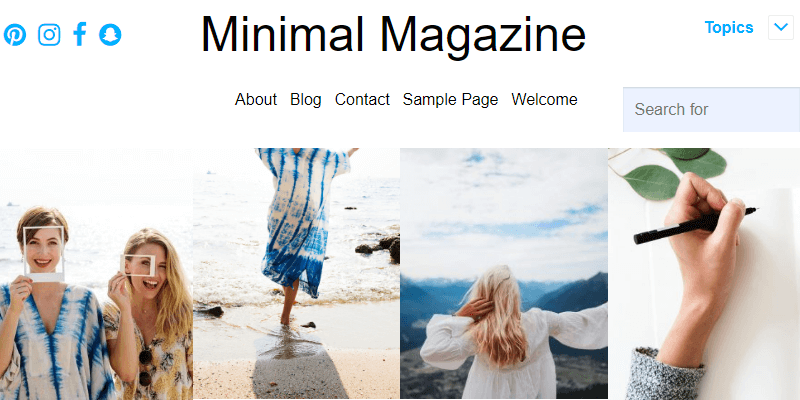Click the black pen in the photo
The height and width of the screenshot is (400, 800).
[695, 225]
